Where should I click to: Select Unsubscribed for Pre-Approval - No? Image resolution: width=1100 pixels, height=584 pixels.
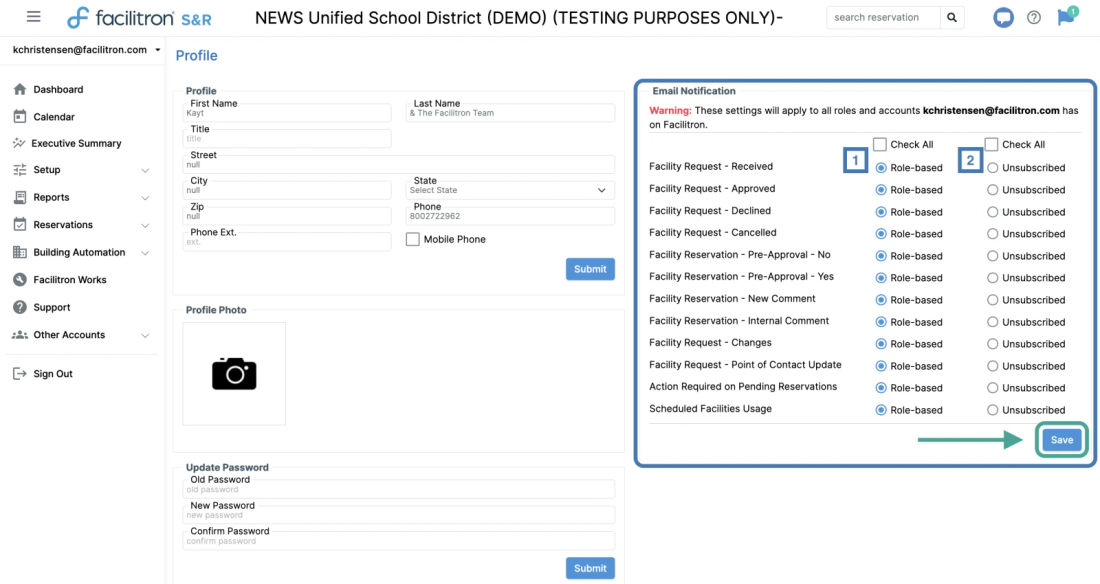993,256
